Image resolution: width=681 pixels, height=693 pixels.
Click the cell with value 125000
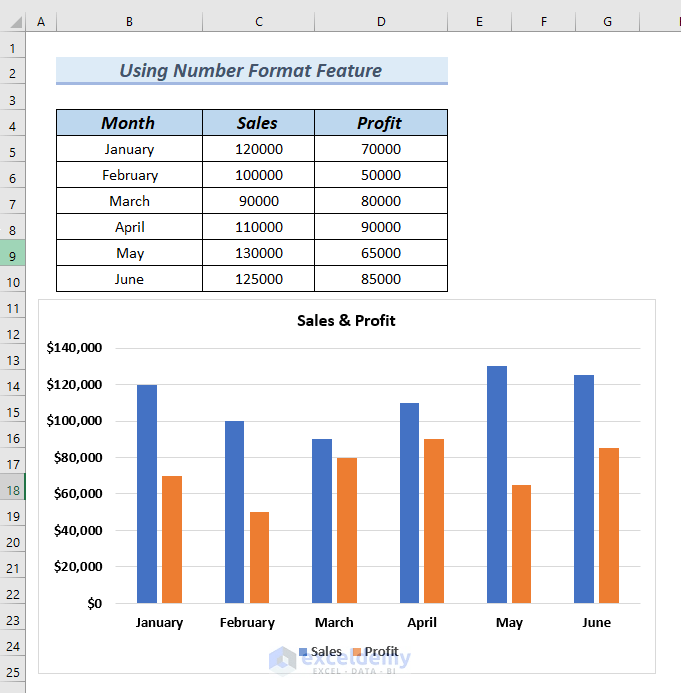(x=259, y=279)
